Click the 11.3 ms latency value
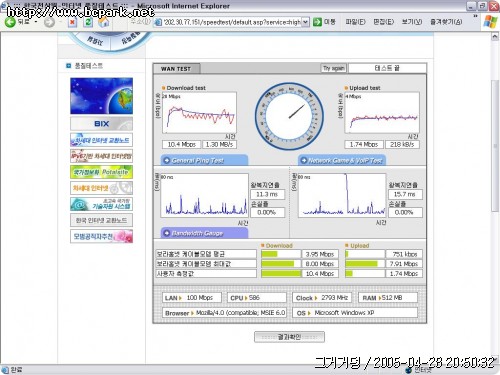Screen dimensions: 500x375 pos(267,194)
